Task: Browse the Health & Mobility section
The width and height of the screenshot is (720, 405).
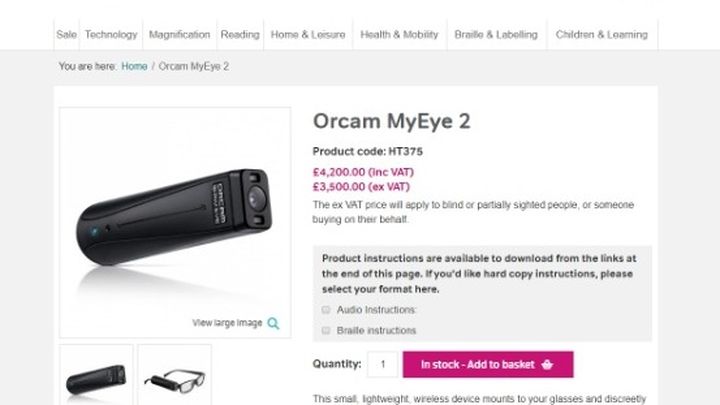Action: (x=399, y=34)
